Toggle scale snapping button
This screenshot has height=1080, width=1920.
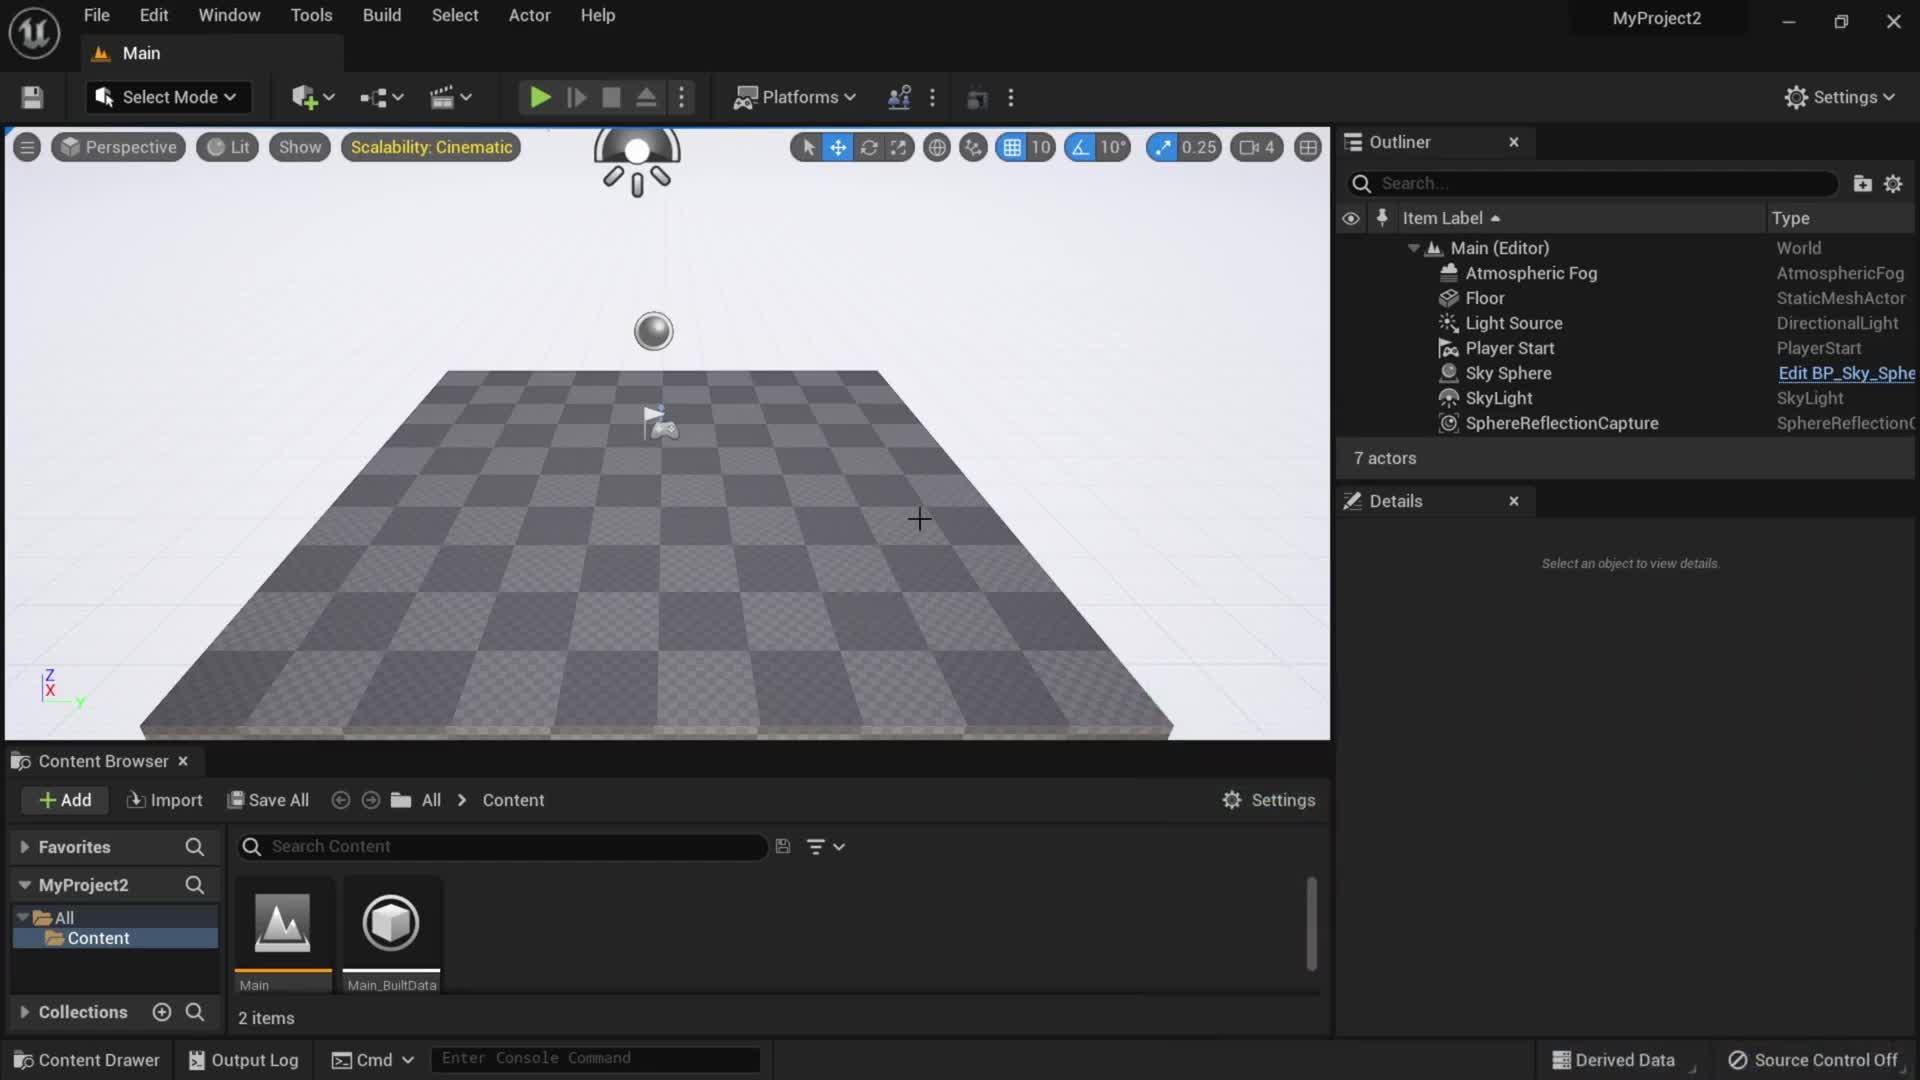point(1162,148)
